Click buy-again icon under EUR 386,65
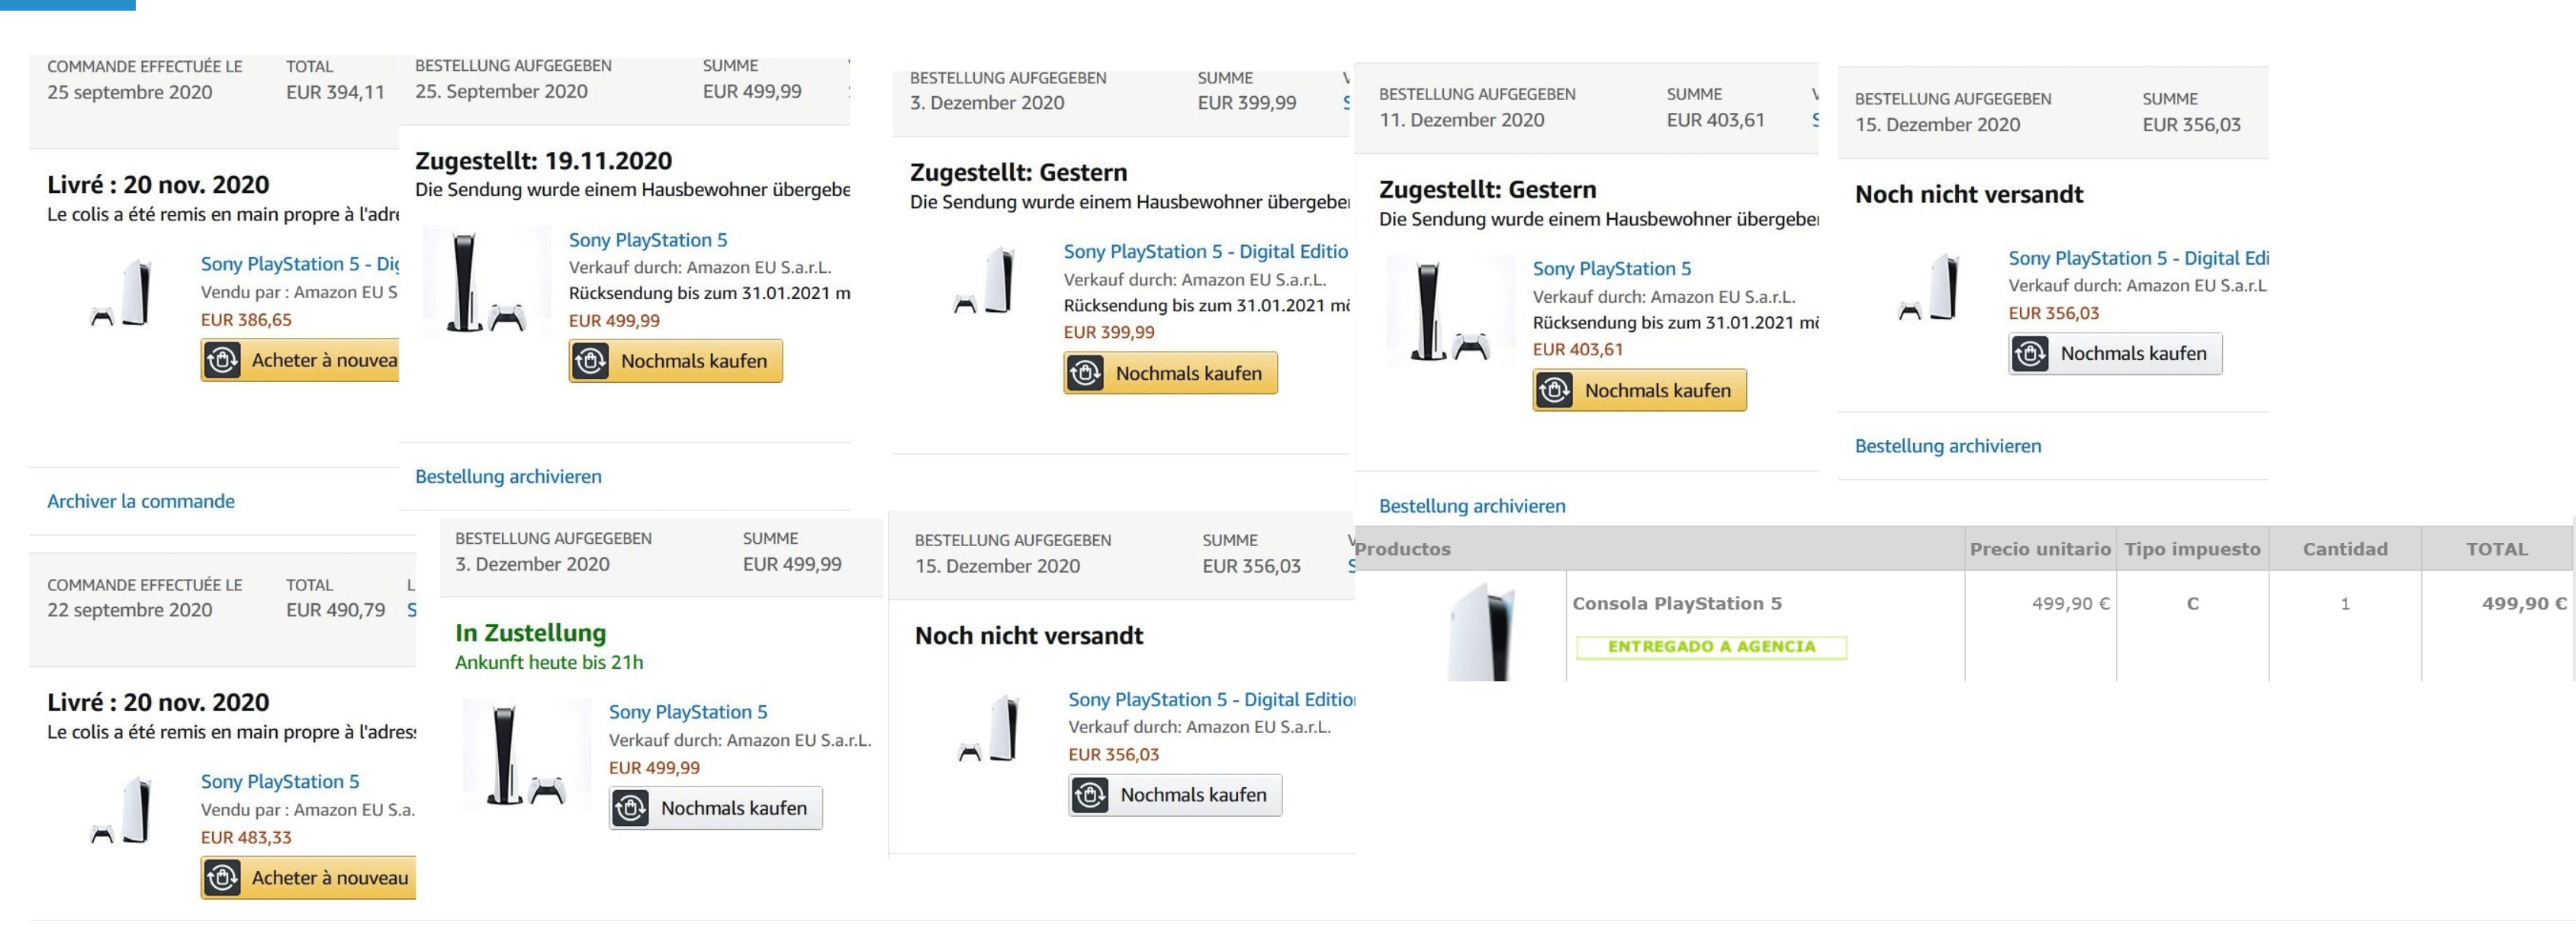 coord(222,360)
